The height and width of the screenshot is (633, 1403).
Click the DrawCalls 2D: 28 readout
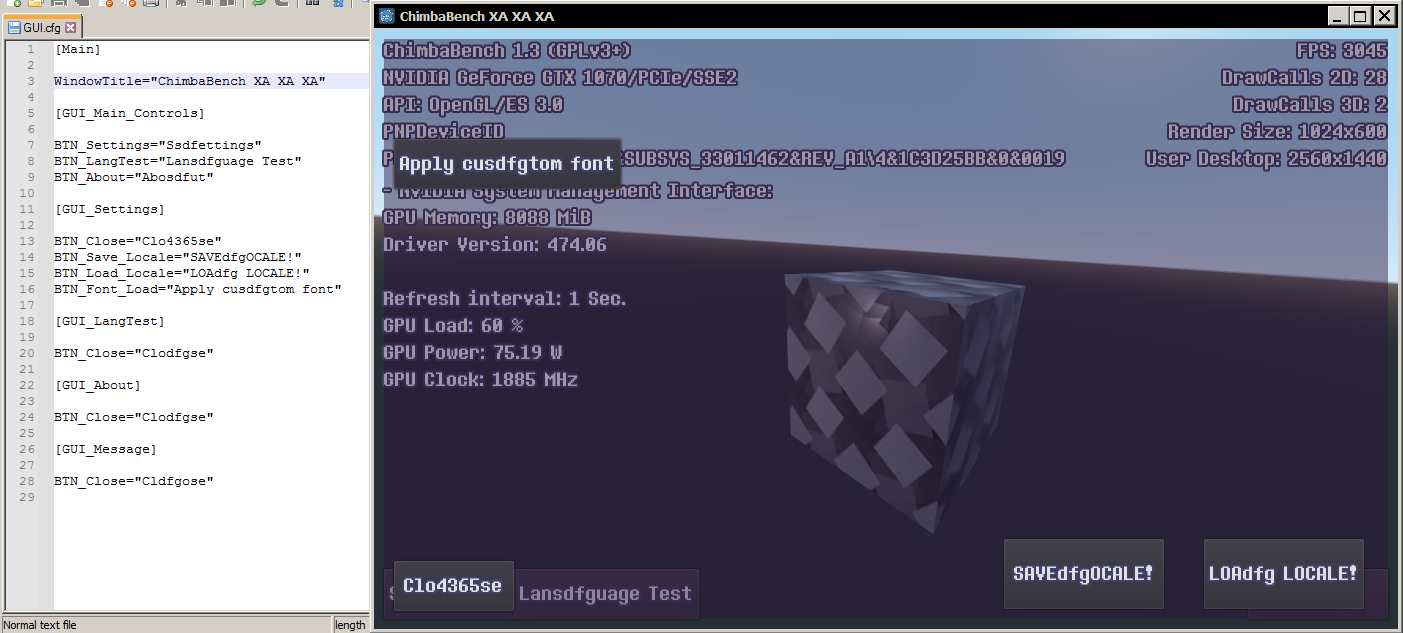(x=1304, y=78)
